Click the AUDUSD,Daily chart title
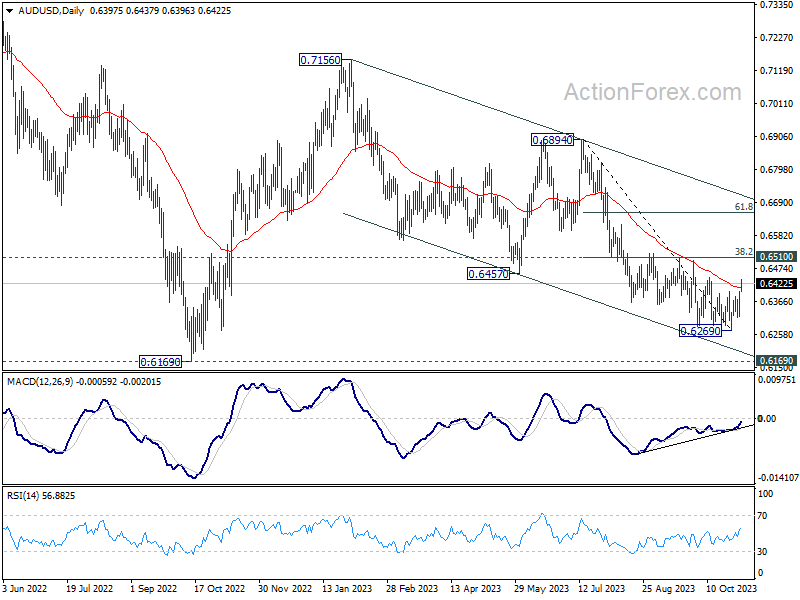The height and width of the screenshot is (600, 800). 51,11
